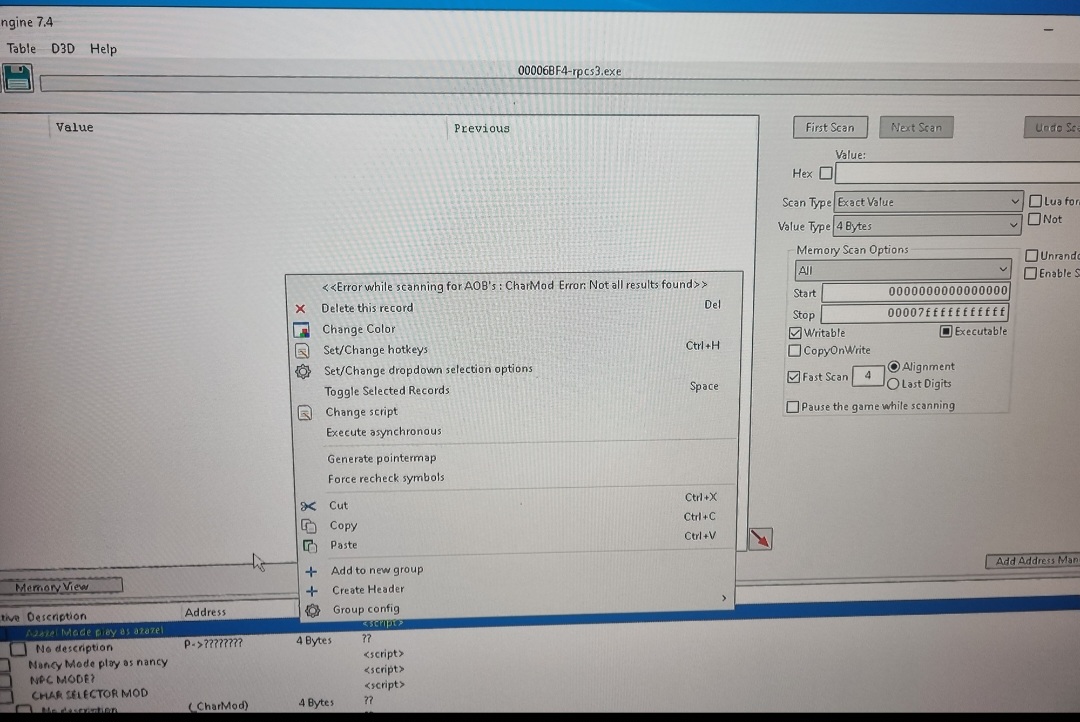Open the Scan Type dropdown
The image size is (1080, 722).
(x=928, y=202)
